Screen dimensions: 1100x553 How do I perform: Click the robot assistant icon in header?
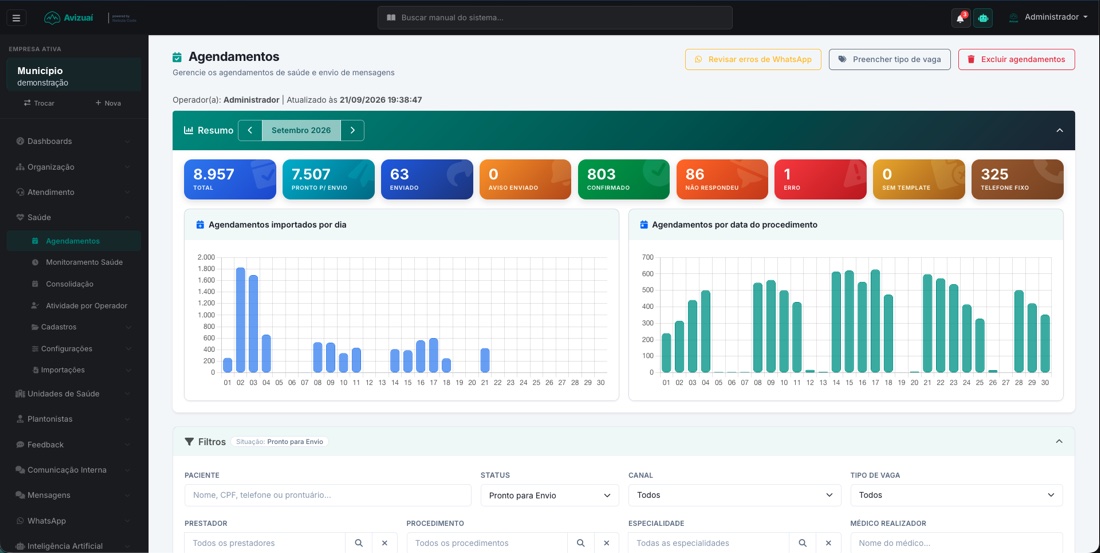point(983,18)
